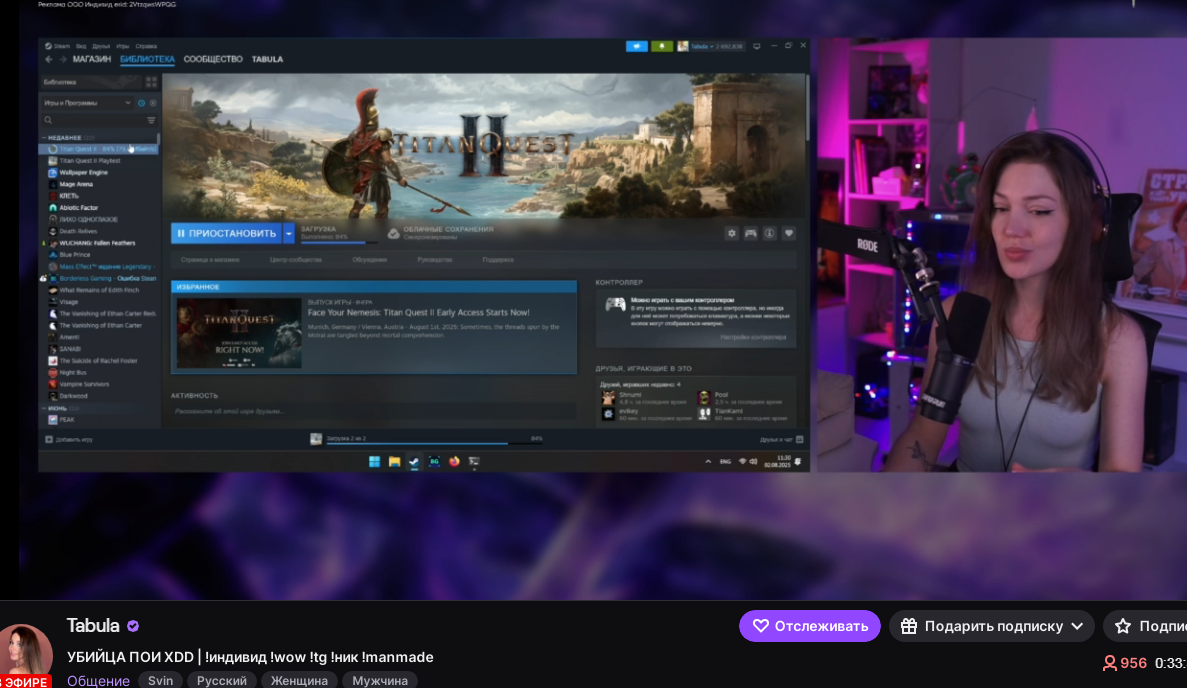This screenshot has width=1187, height=688.
Task: Go back with the Steam back arrow
Action: [x=48, y=59]
